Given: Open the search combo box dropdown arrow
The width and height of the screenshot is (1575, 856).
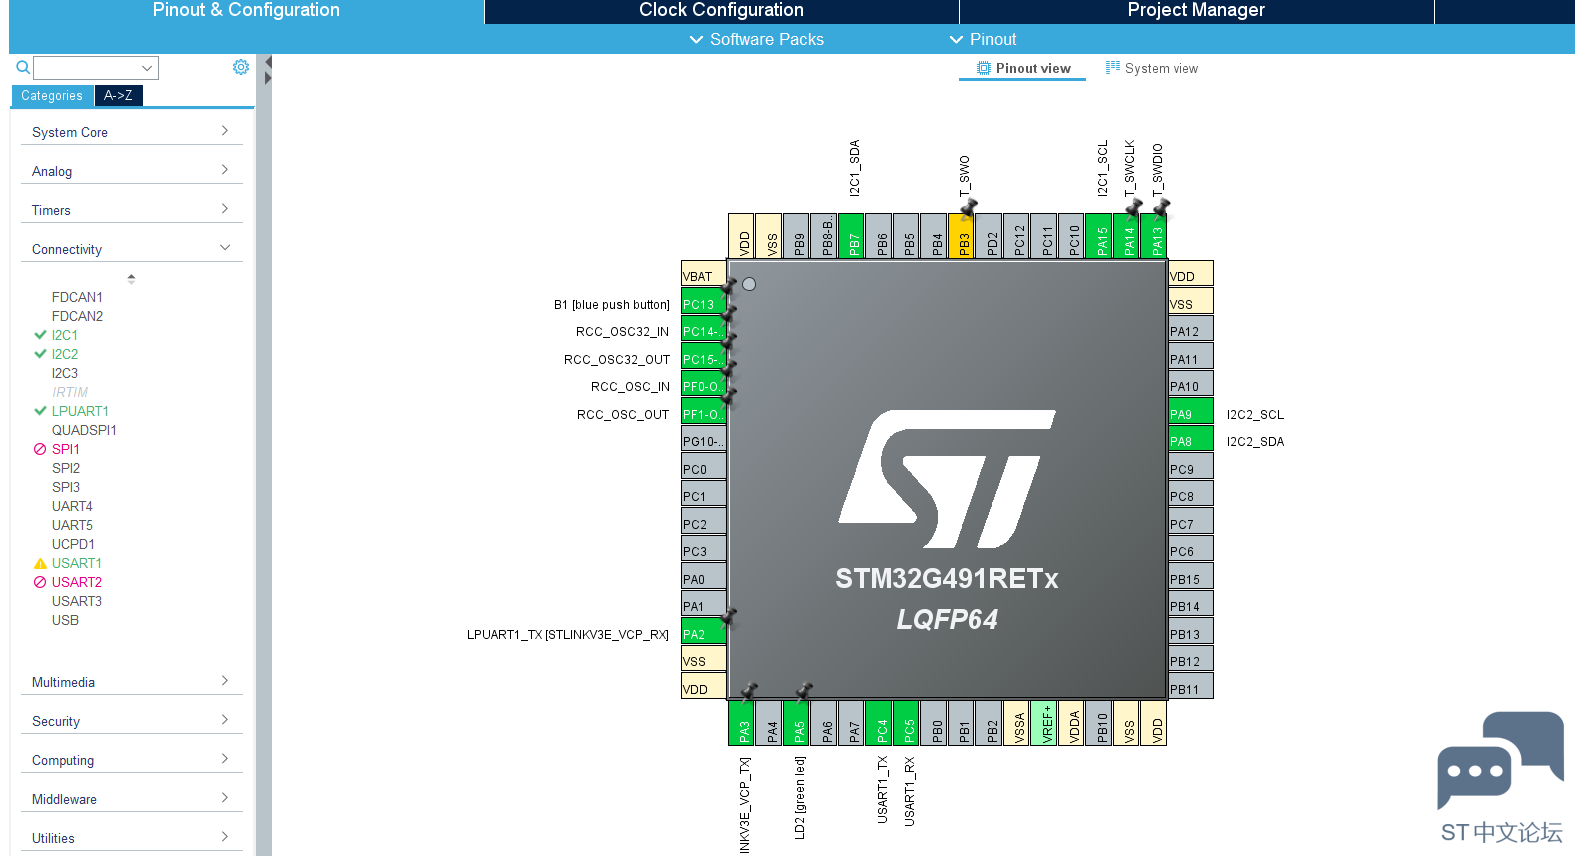Looking at the screenshot, I should (147, 68).
